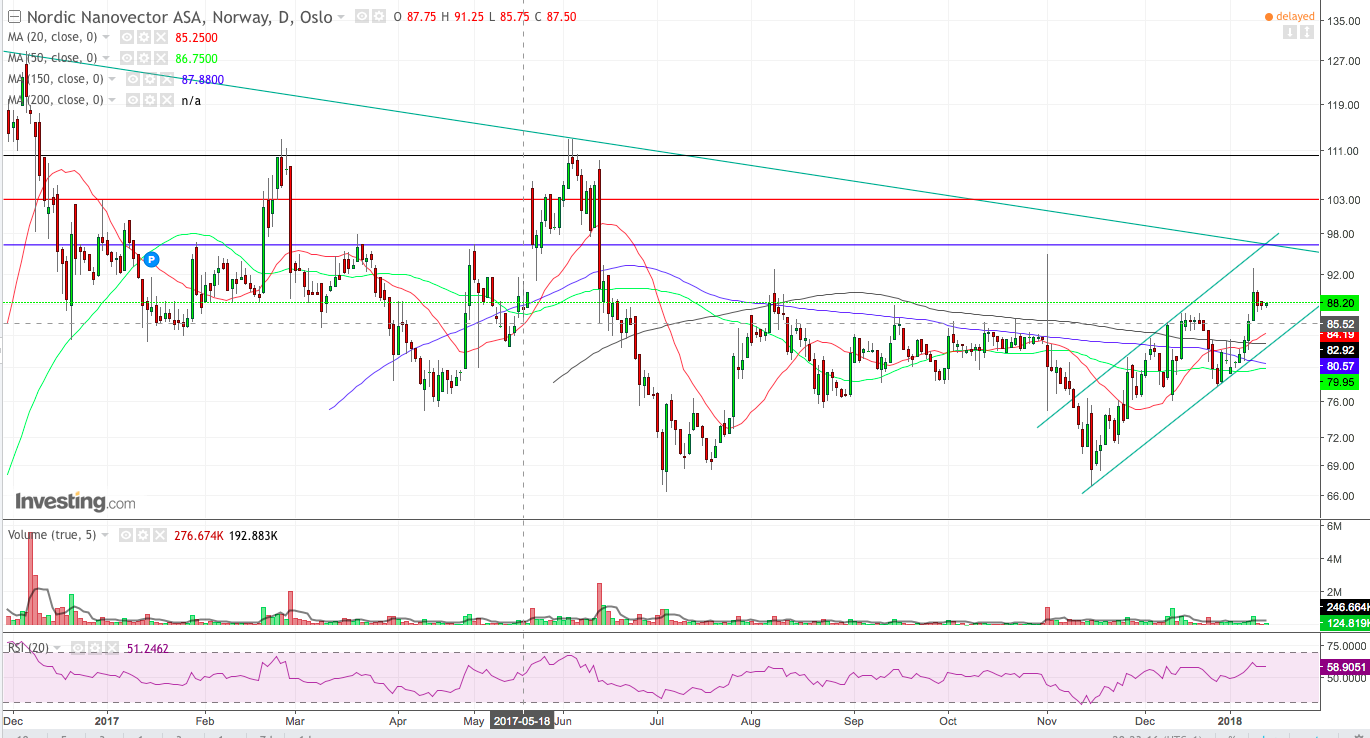Click Investing.com logo on chart
The height and width of the screenshot is (738, 1370).
pos(75,501)
